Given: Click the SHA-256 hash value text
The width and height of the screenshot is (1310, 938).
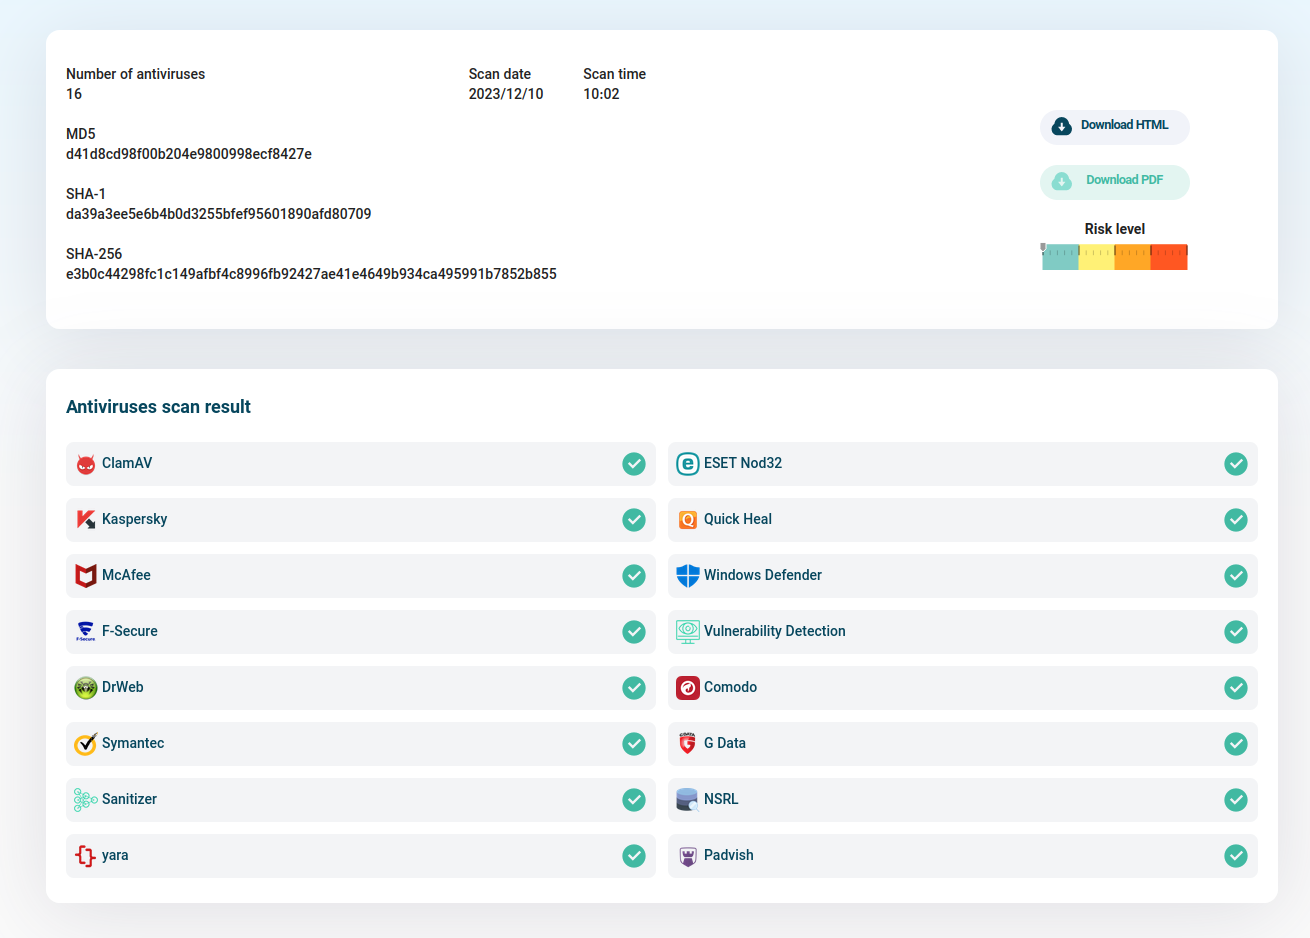Looking at the screenshot, I should point(311,274).
